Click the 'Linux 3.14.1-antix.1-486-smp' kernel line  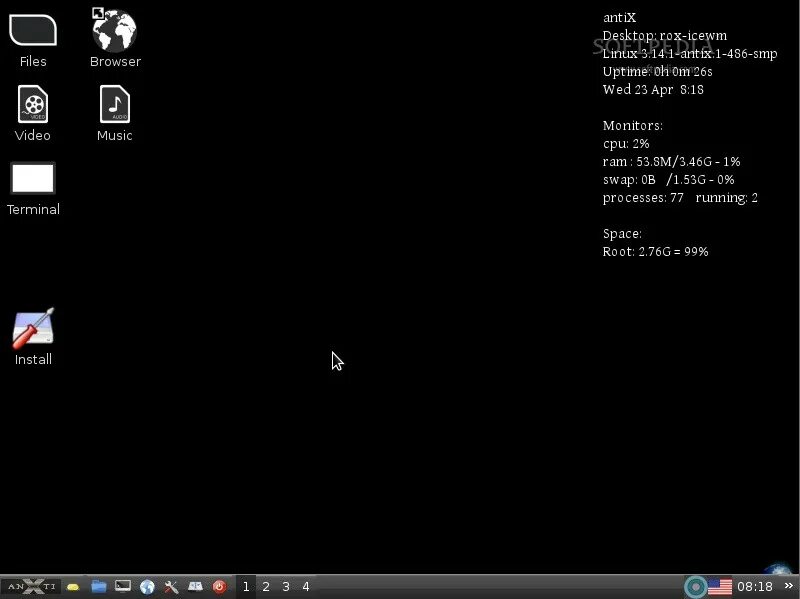coord(690,54)
